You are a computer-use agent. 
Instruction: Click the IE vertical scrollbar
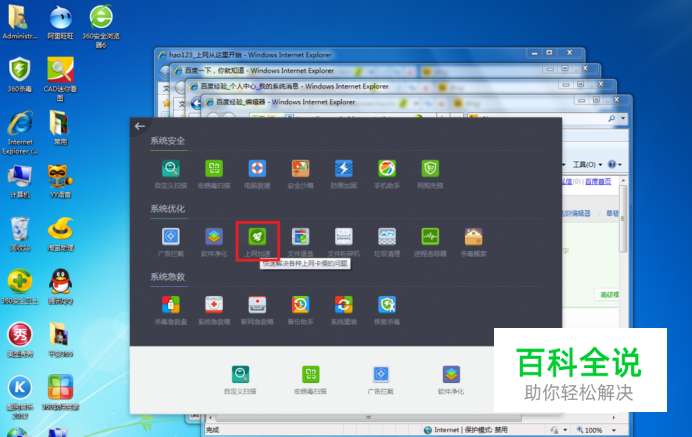(x=623, y=219)
